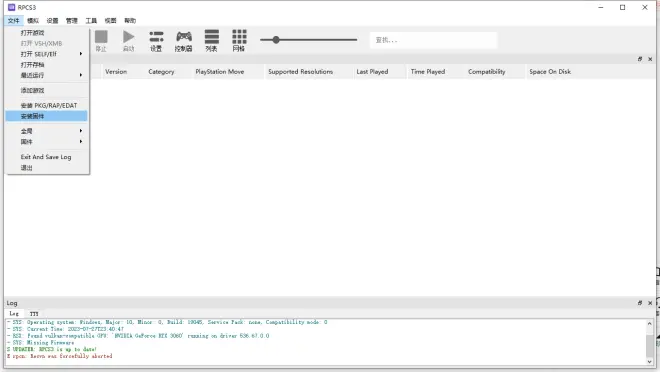Viewport: 660px width, 372px height.
Task: Click the 'Operating system' log line
Action: [167, 322]
